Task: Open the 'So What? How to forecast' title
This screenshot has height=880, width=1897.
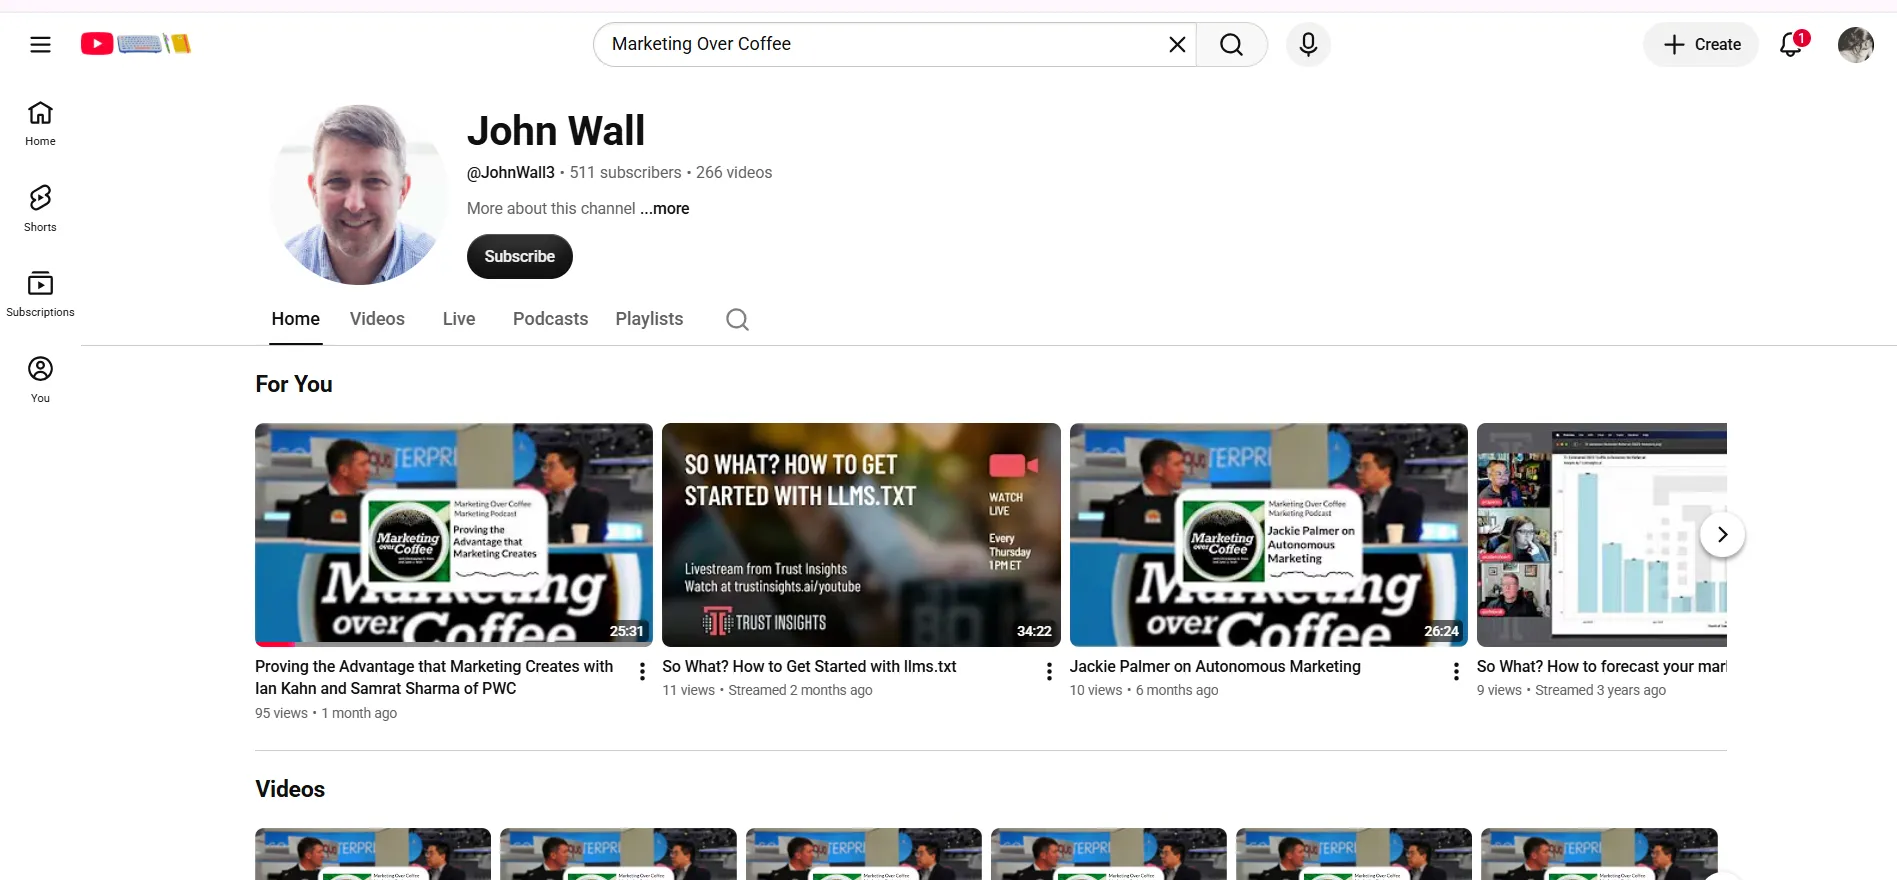Action: 1602,666
